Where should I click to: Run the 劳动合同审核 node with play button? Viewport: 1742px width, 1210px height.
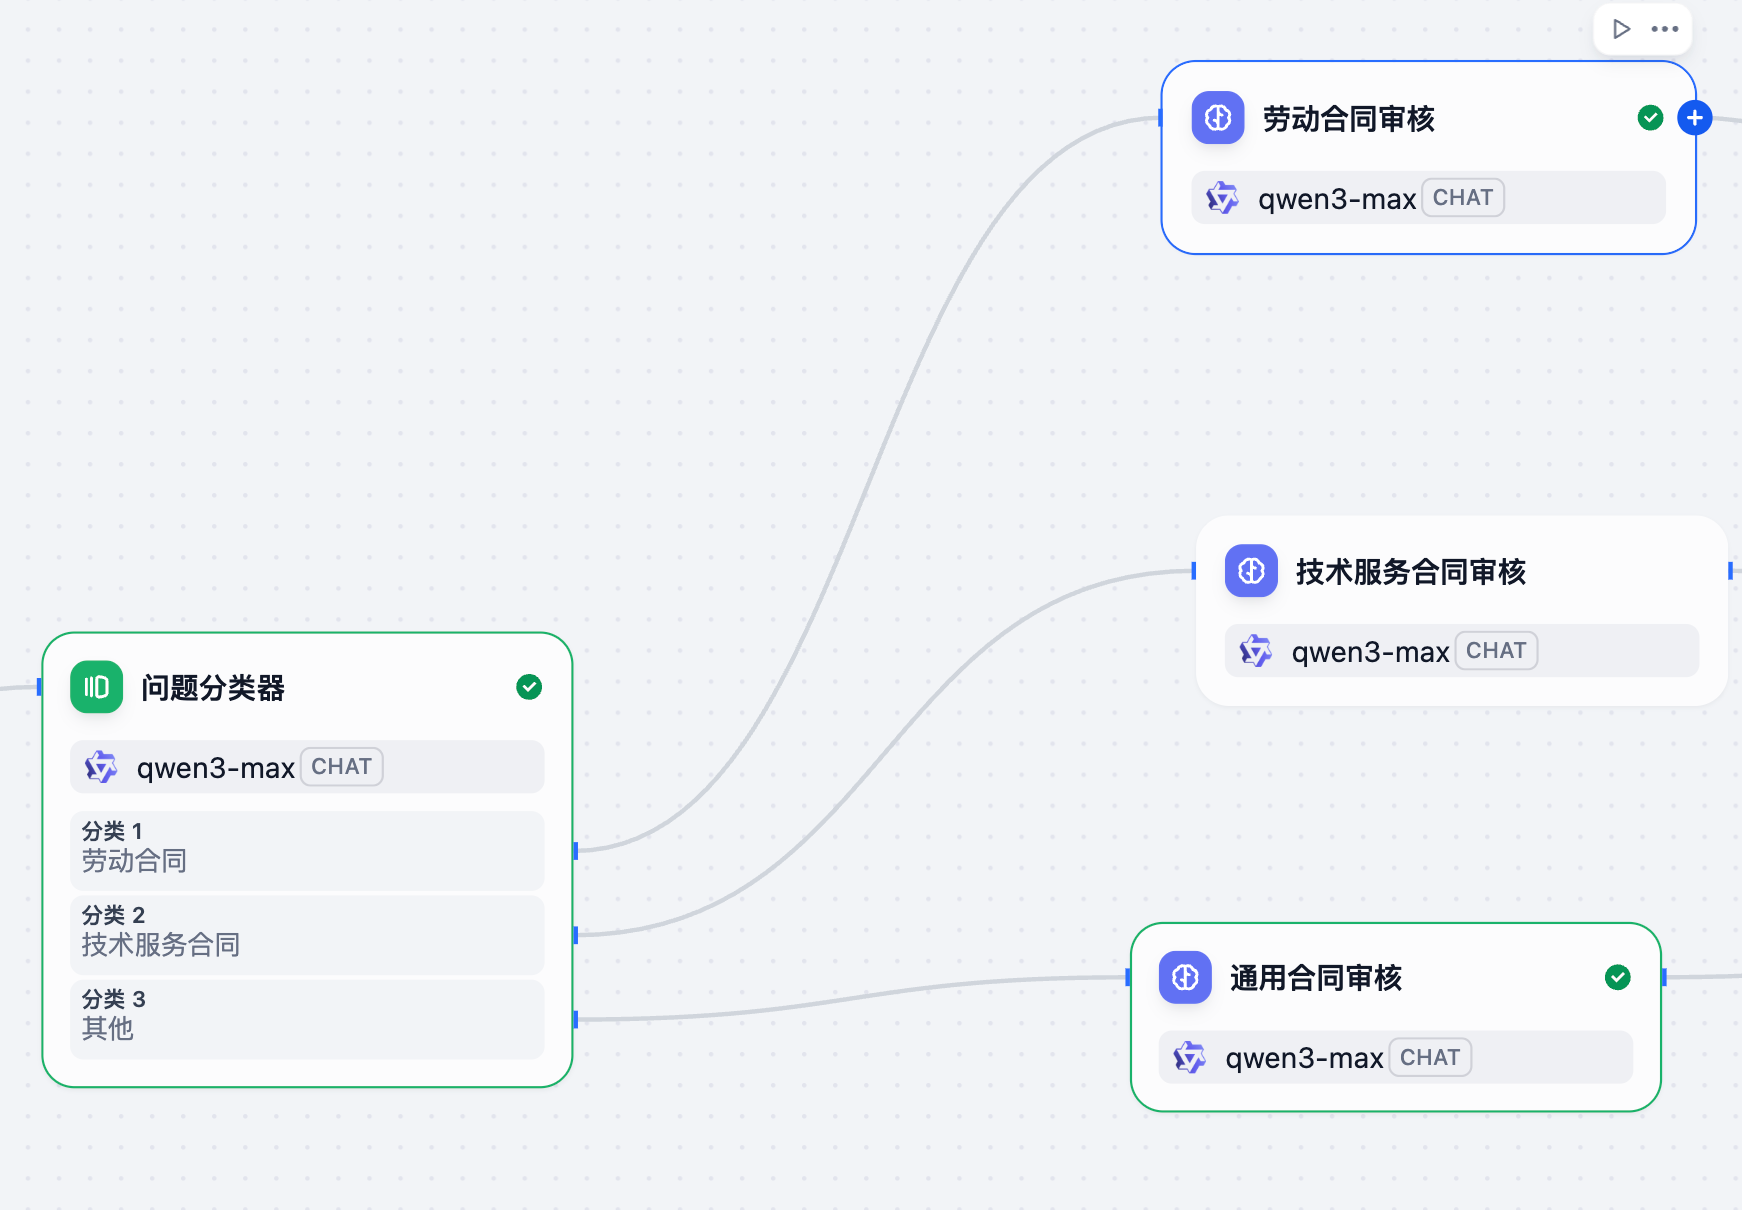1621,29
